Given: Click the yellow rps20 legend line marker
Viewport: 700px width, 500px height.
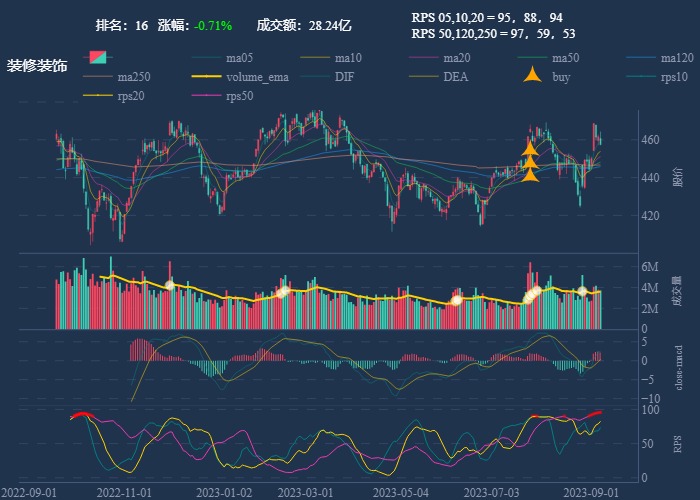Looking at the screenshot, I should [x=97, y=96].
